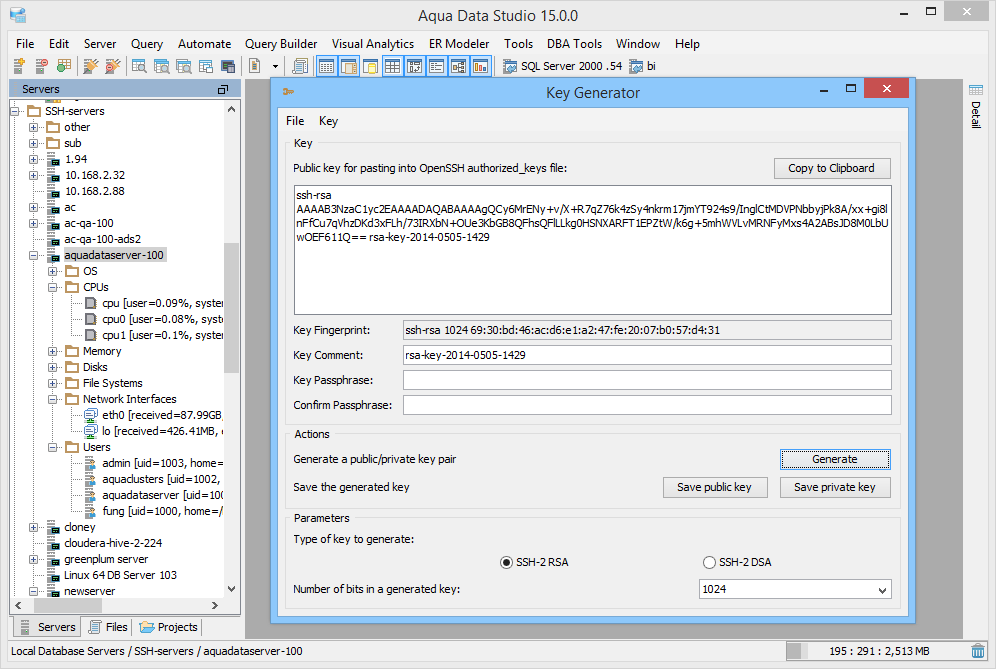The image size is (996, 669).
Task: Click the Disconnect server plug icon with red badge
Action: point(112,65)
